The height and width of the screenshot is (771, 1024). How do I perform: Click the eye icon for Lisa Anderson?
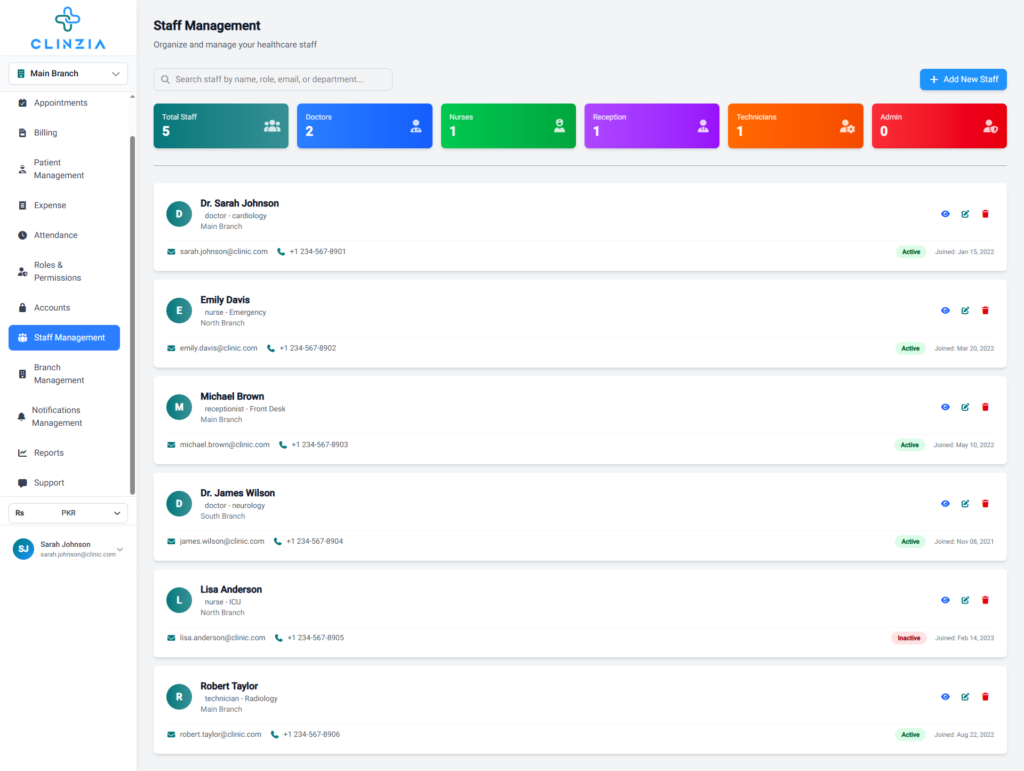(x=945, y=600)
